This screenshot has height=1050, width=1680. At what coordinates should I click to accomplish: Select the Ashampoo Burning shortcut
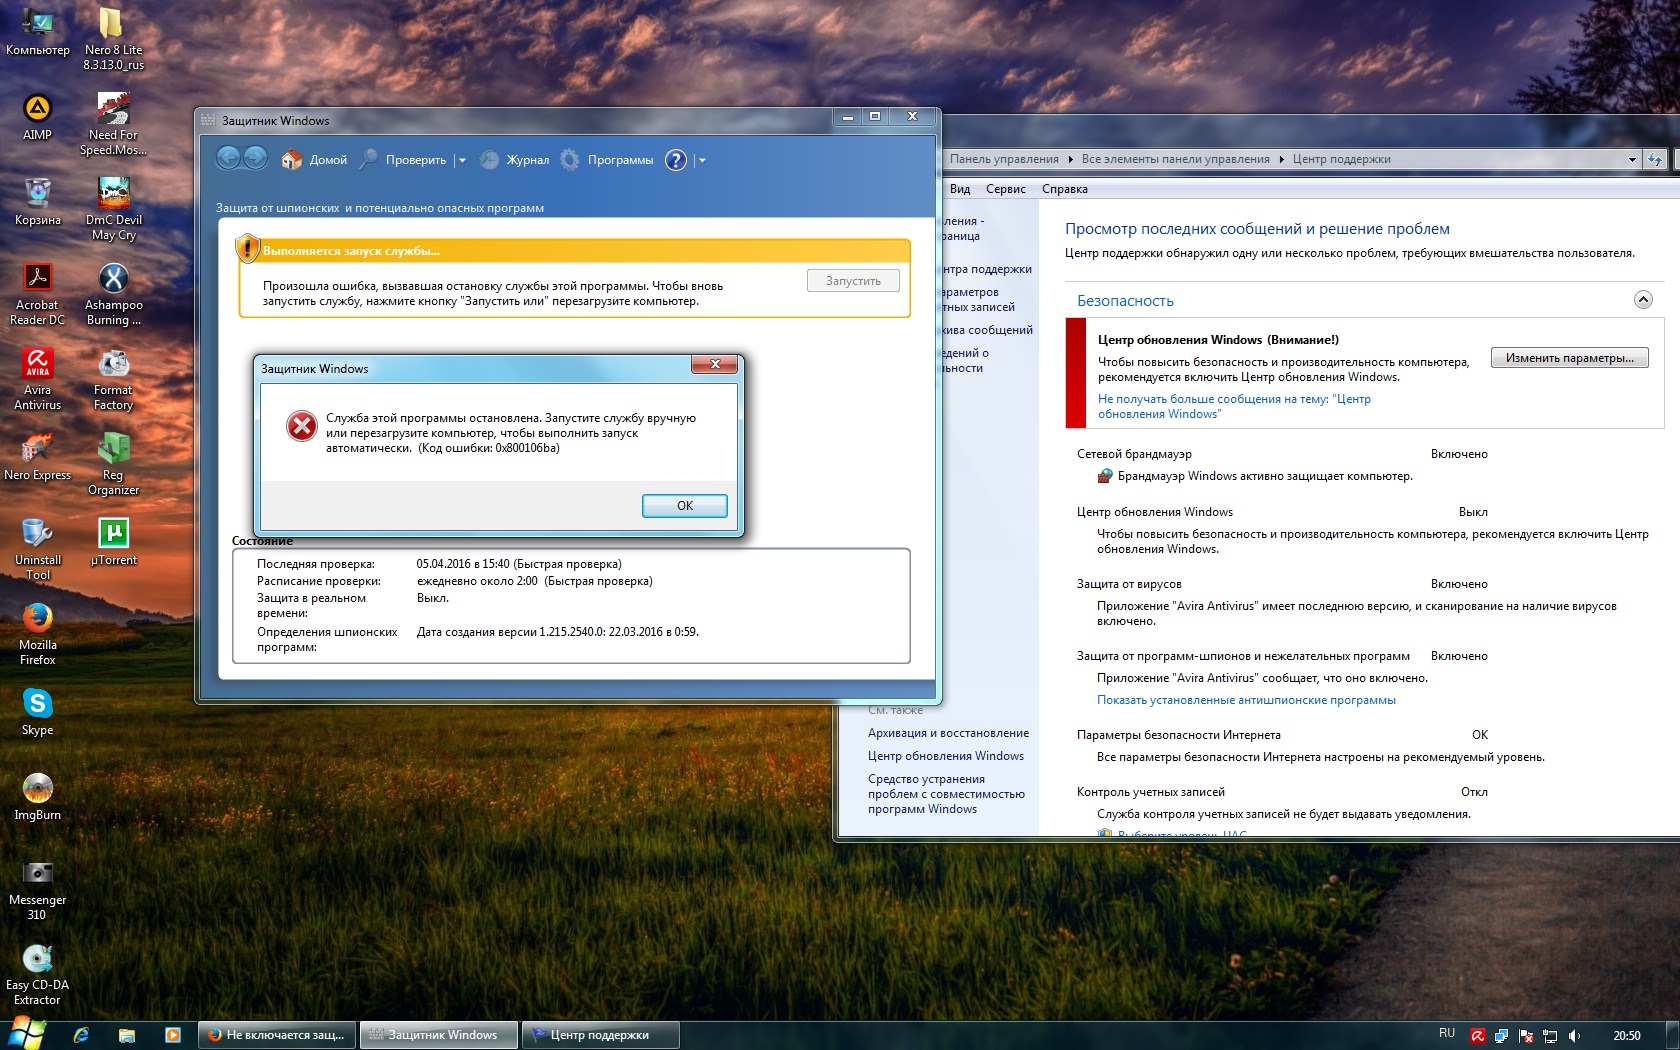coord(113,294)
